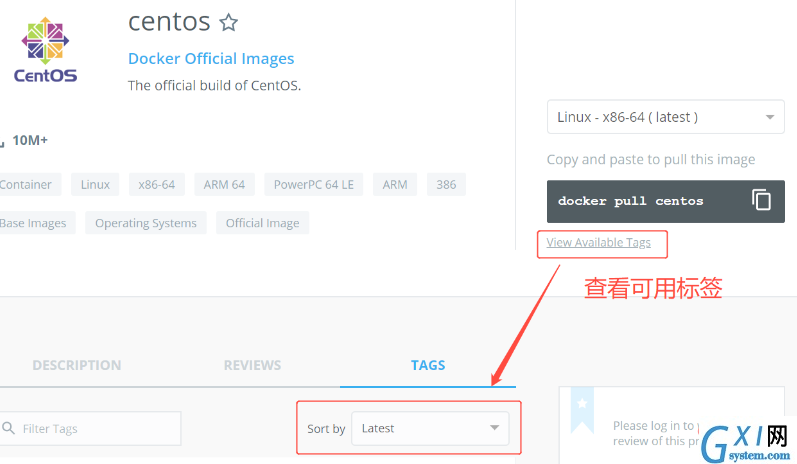Viewport: 797px width, 464px height.
Task: Click the Container tag chip
Action: pos(28,184)
